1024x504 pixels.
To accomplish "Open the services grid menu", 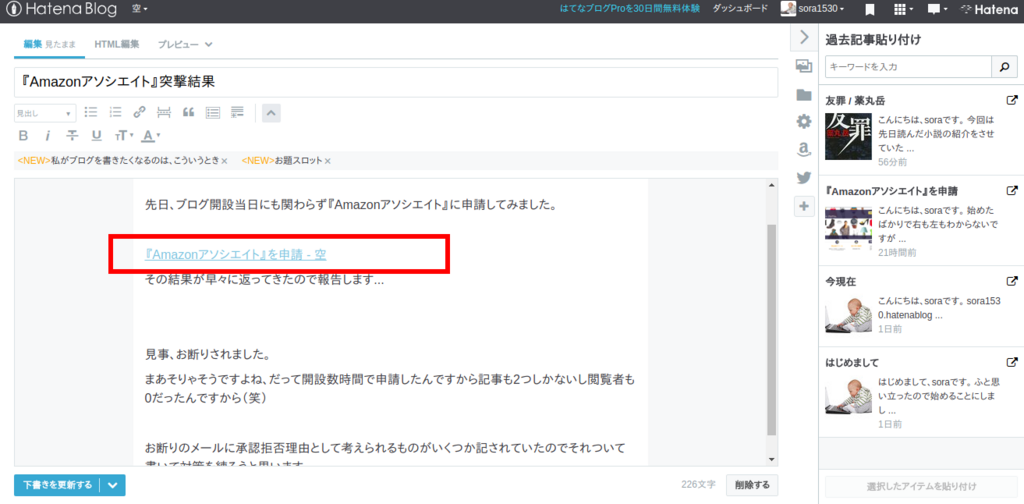I will tap(903, 9).
